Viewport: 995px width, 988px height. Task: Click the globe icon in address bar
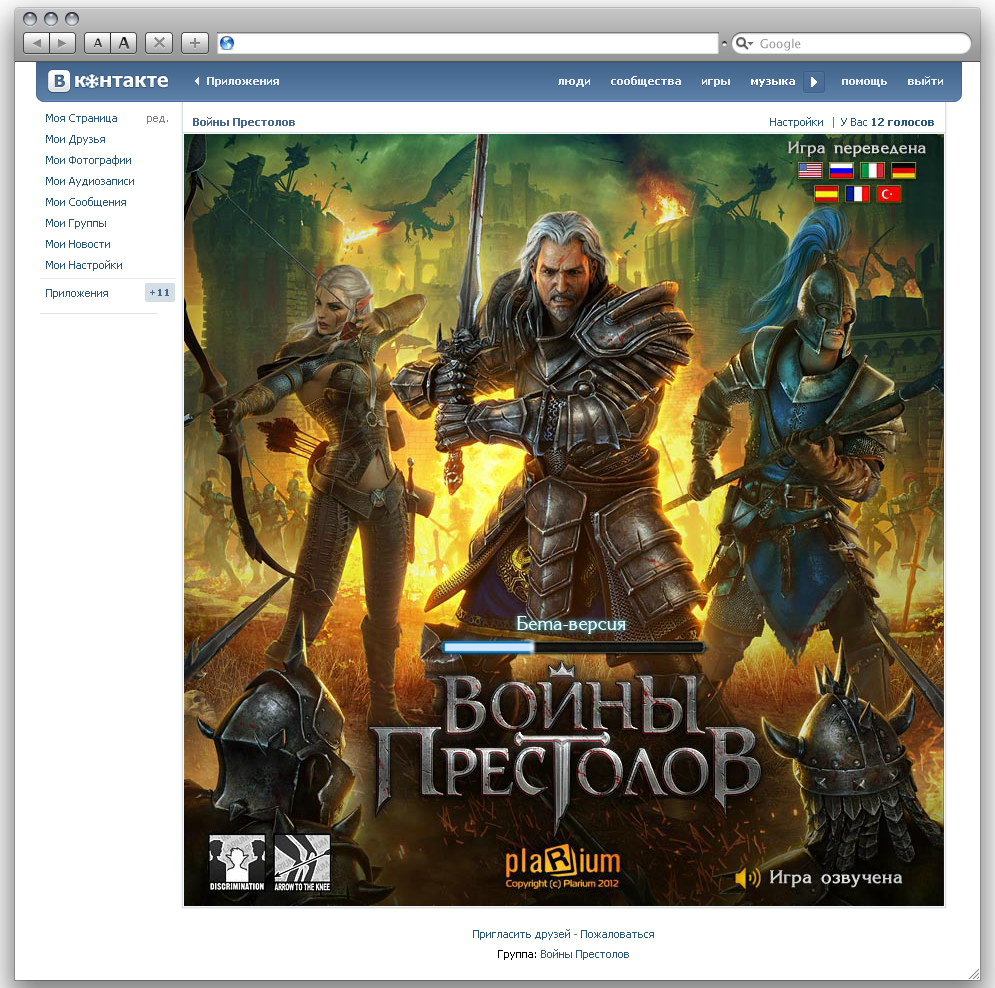[227, 43]
